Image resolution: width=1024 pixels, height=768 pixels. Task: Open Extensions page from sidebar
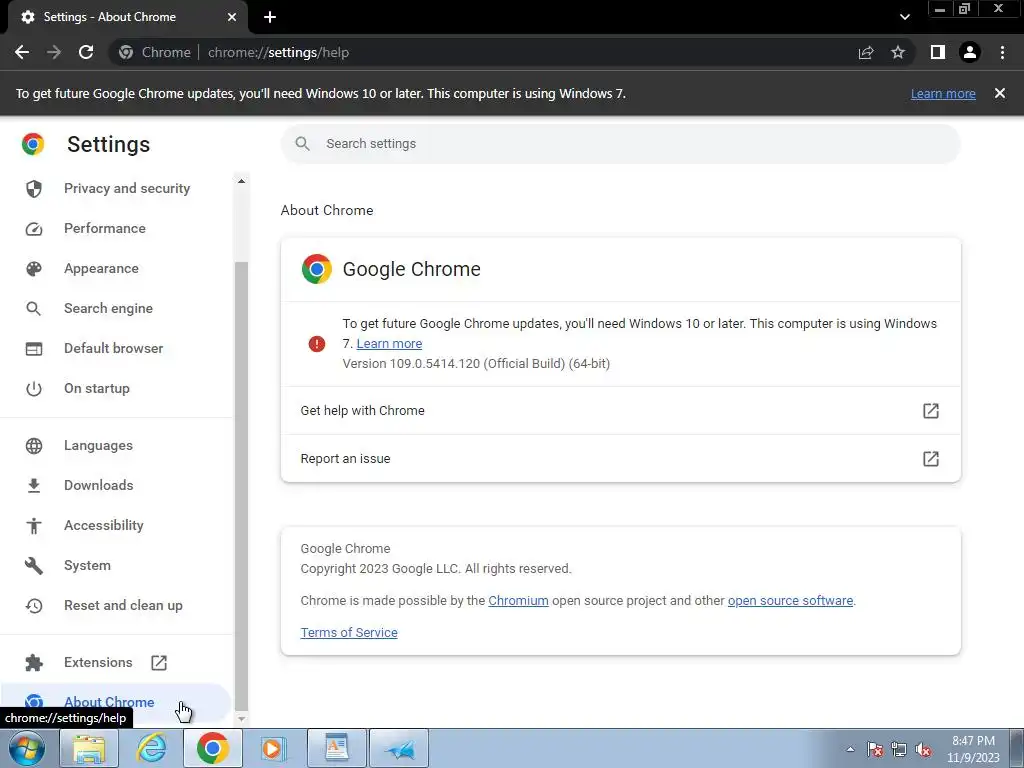click(x=116, y=662)
